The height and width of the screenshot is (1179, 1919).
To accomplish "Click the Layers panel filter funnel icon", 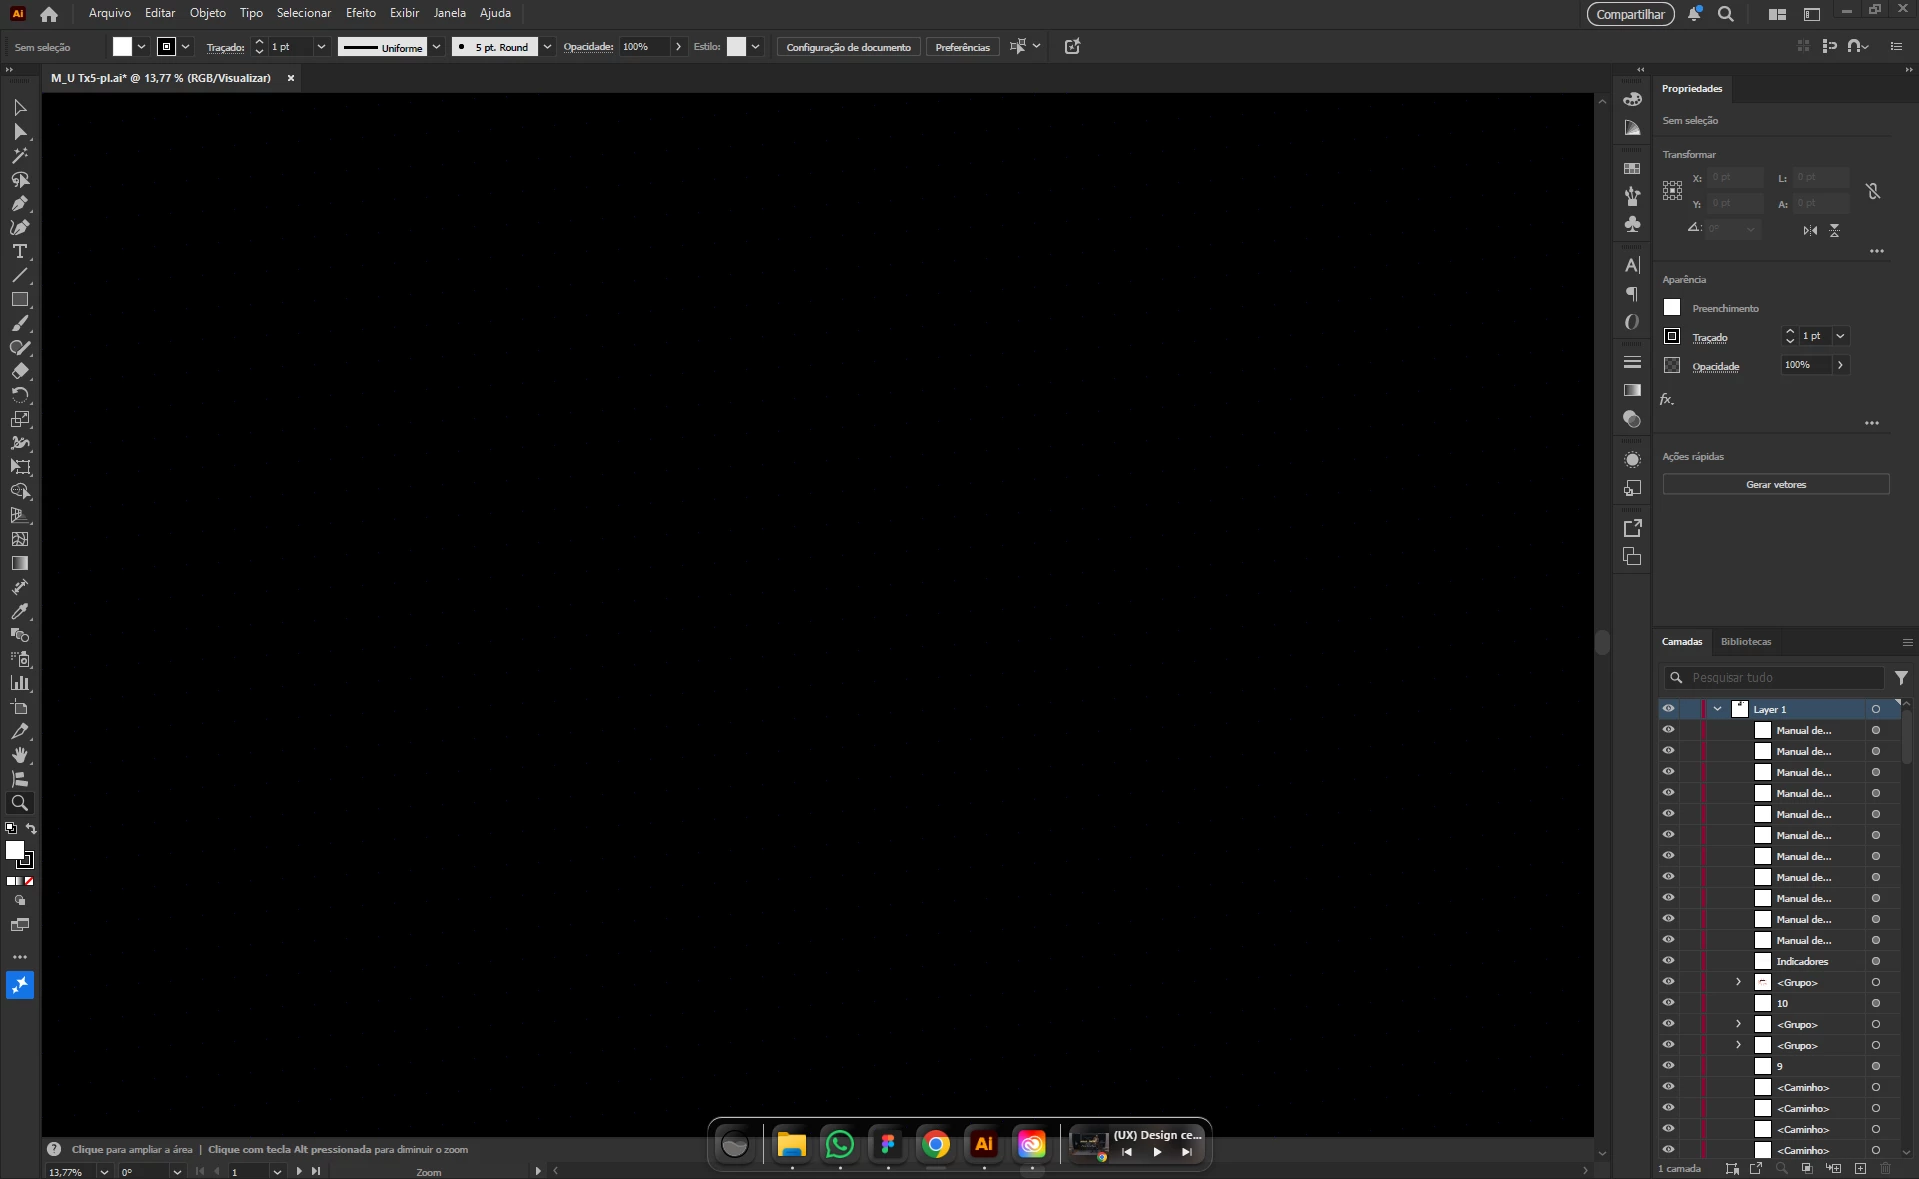I will click(x=1901, y=678).
